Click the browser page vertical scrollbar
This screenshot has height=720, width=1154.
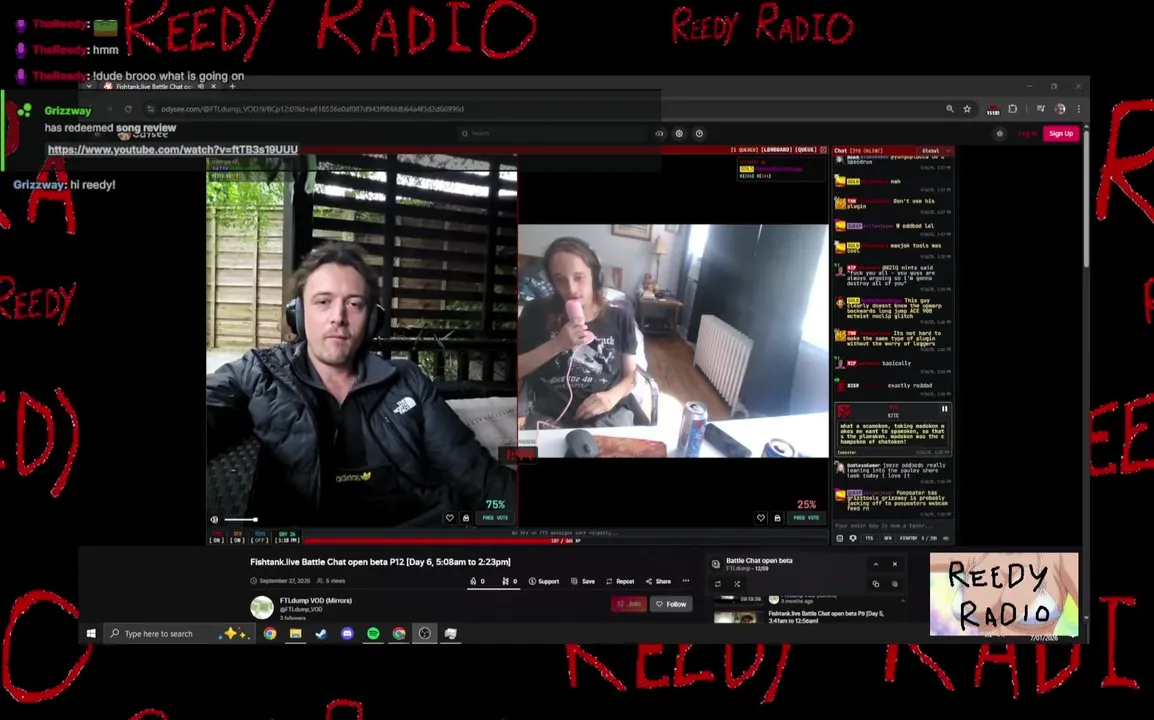1086,201
